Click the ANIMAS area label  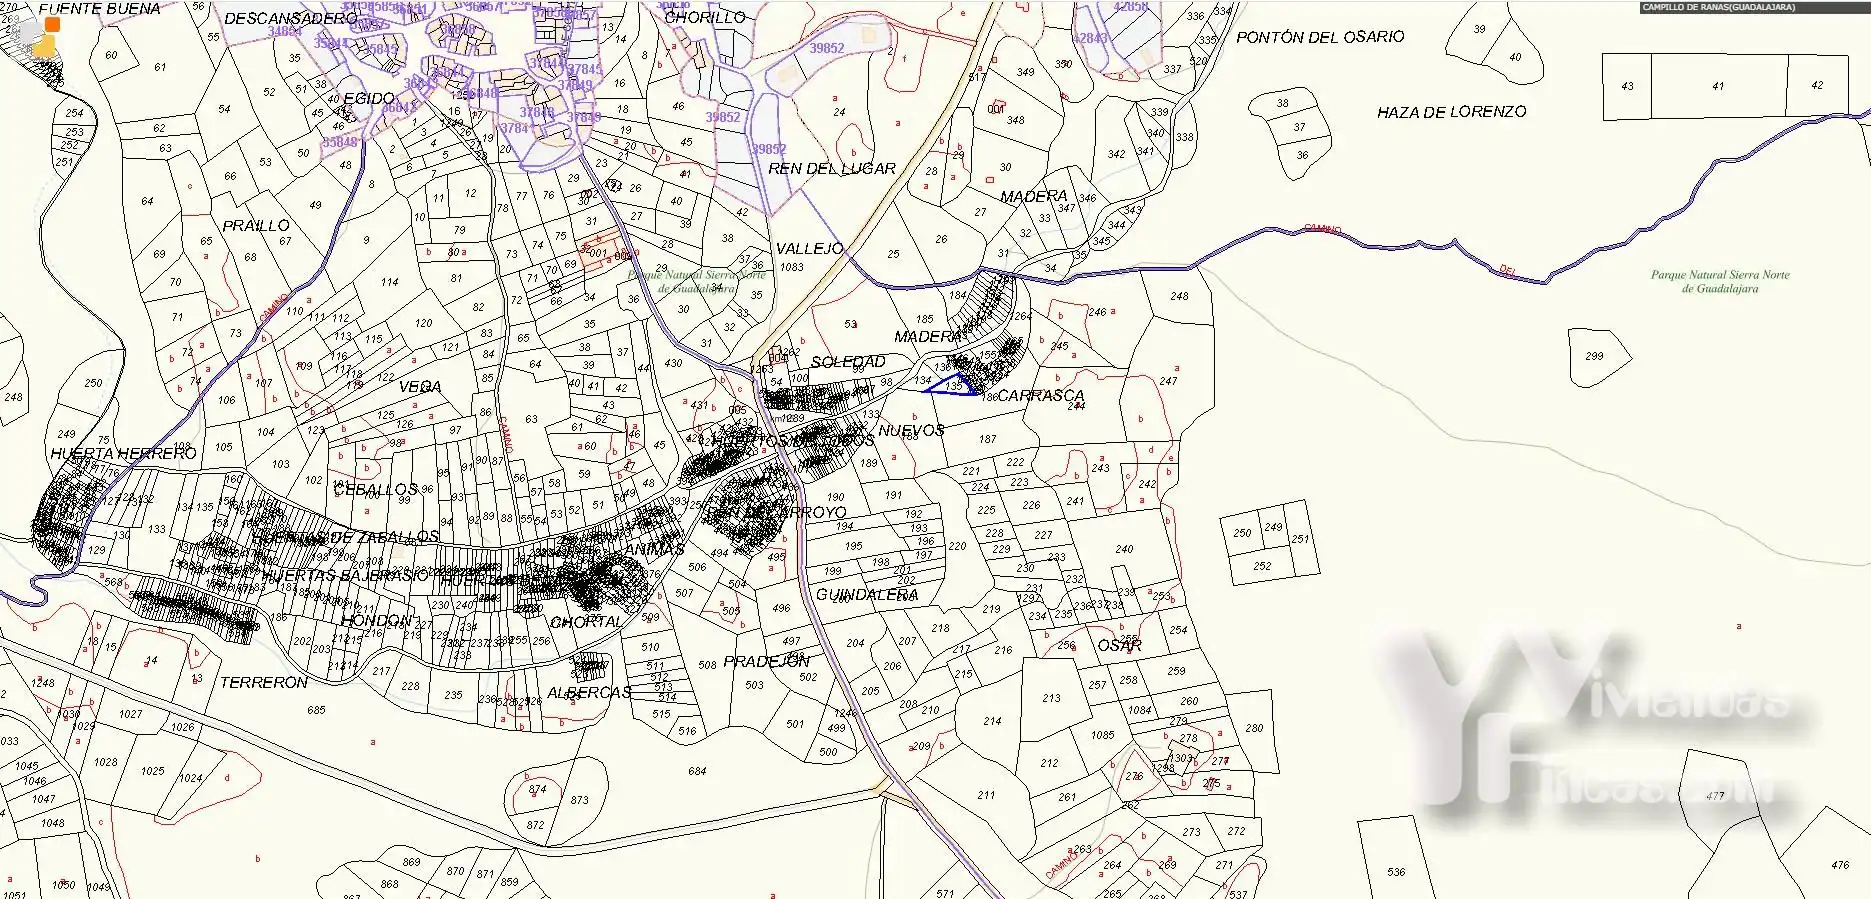[x=654, y=550]
